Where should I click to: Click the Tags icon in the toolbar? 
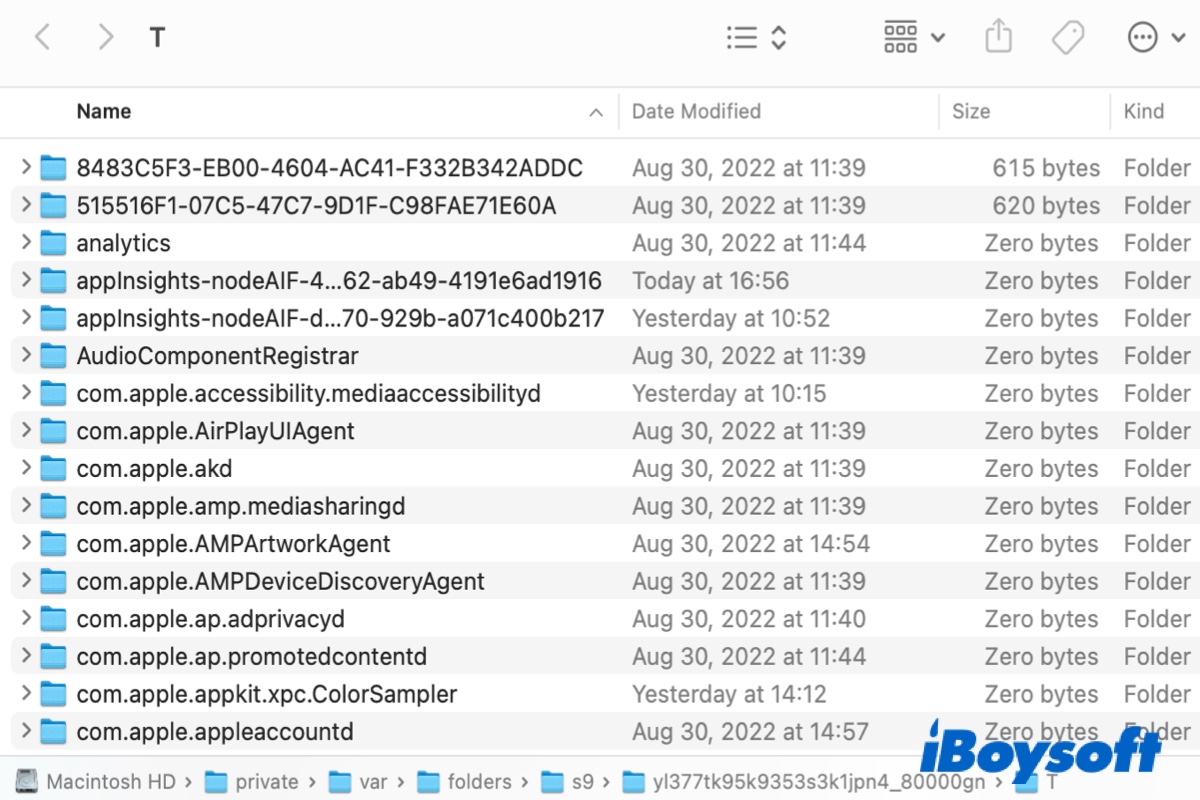coord(1067,36)
